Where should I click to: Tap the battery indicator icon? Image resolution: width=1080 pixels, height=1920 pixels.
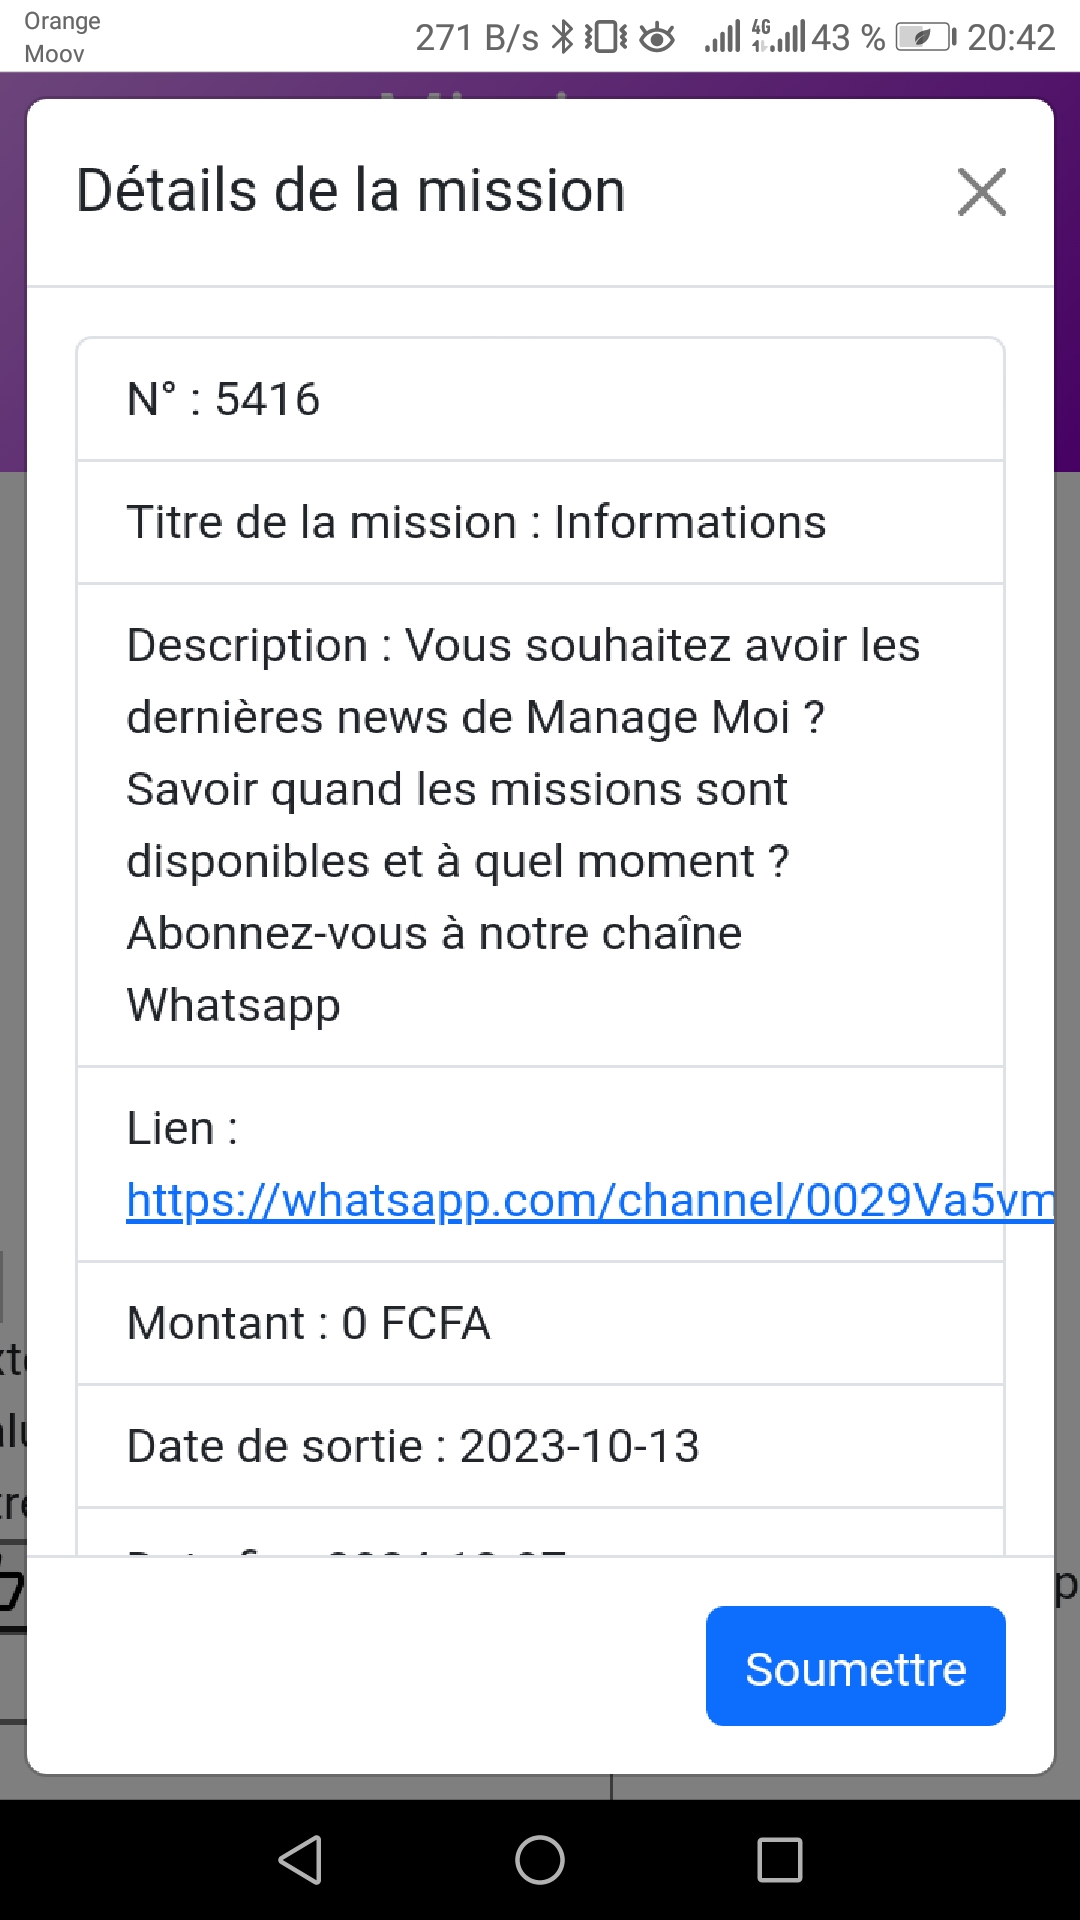tap(925, 38)
